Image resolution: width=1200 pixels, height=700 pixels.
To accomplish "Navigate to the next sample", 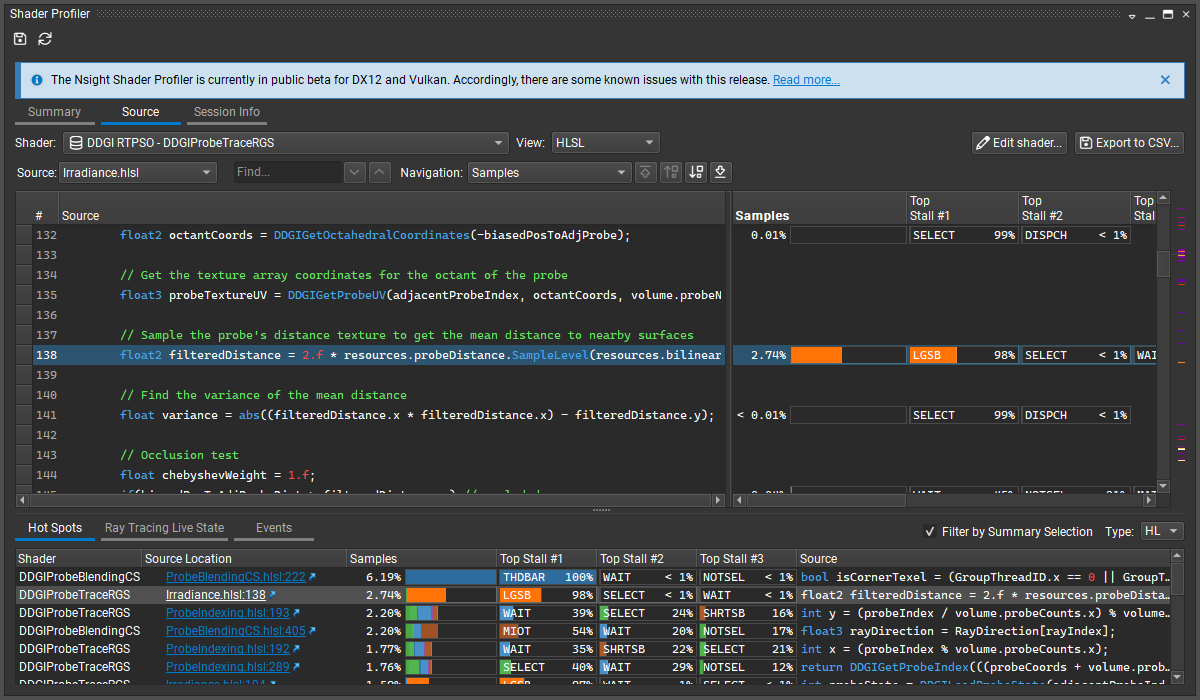I will 696,172.
